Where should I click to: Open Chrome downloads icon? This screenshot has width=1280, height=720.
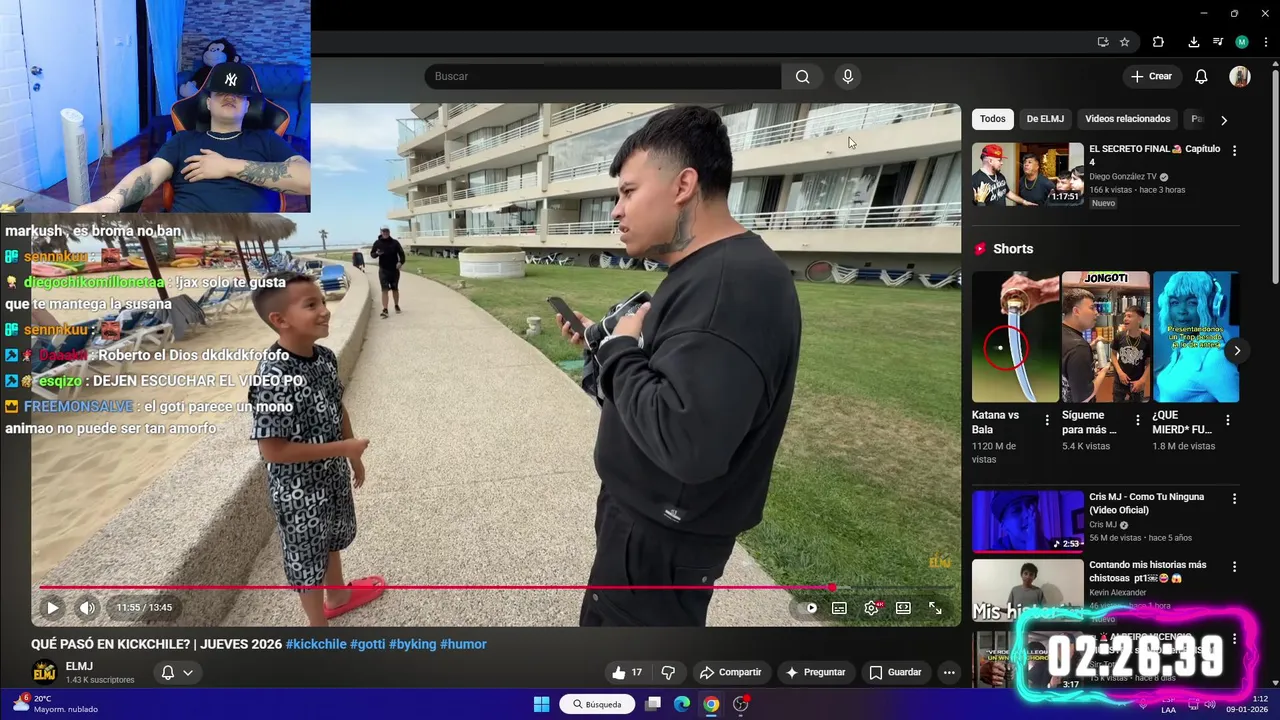pos(1193,42)
